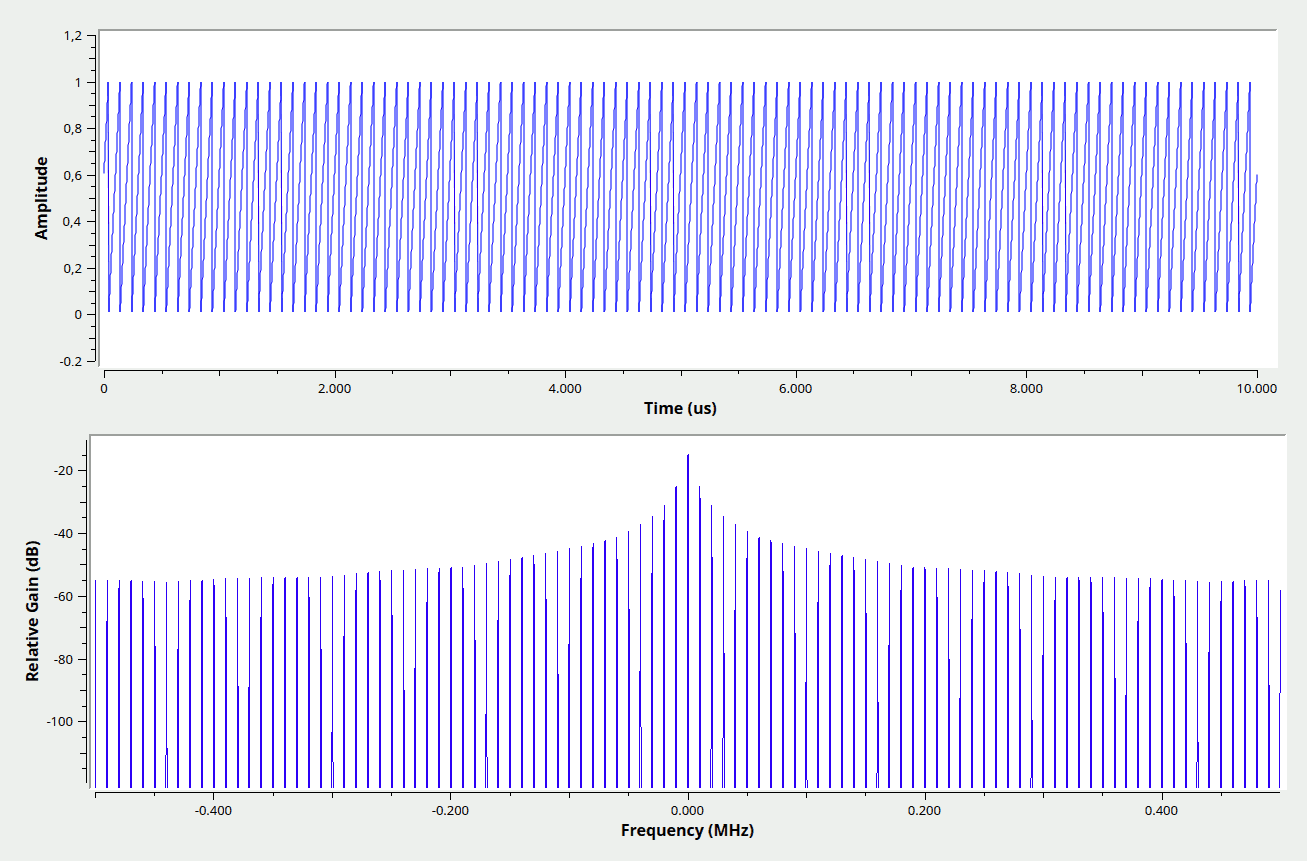This screenshot has width=1307, height=861.
Task: Click the 4.000 time axis label
Action: (x=565, y=387)
